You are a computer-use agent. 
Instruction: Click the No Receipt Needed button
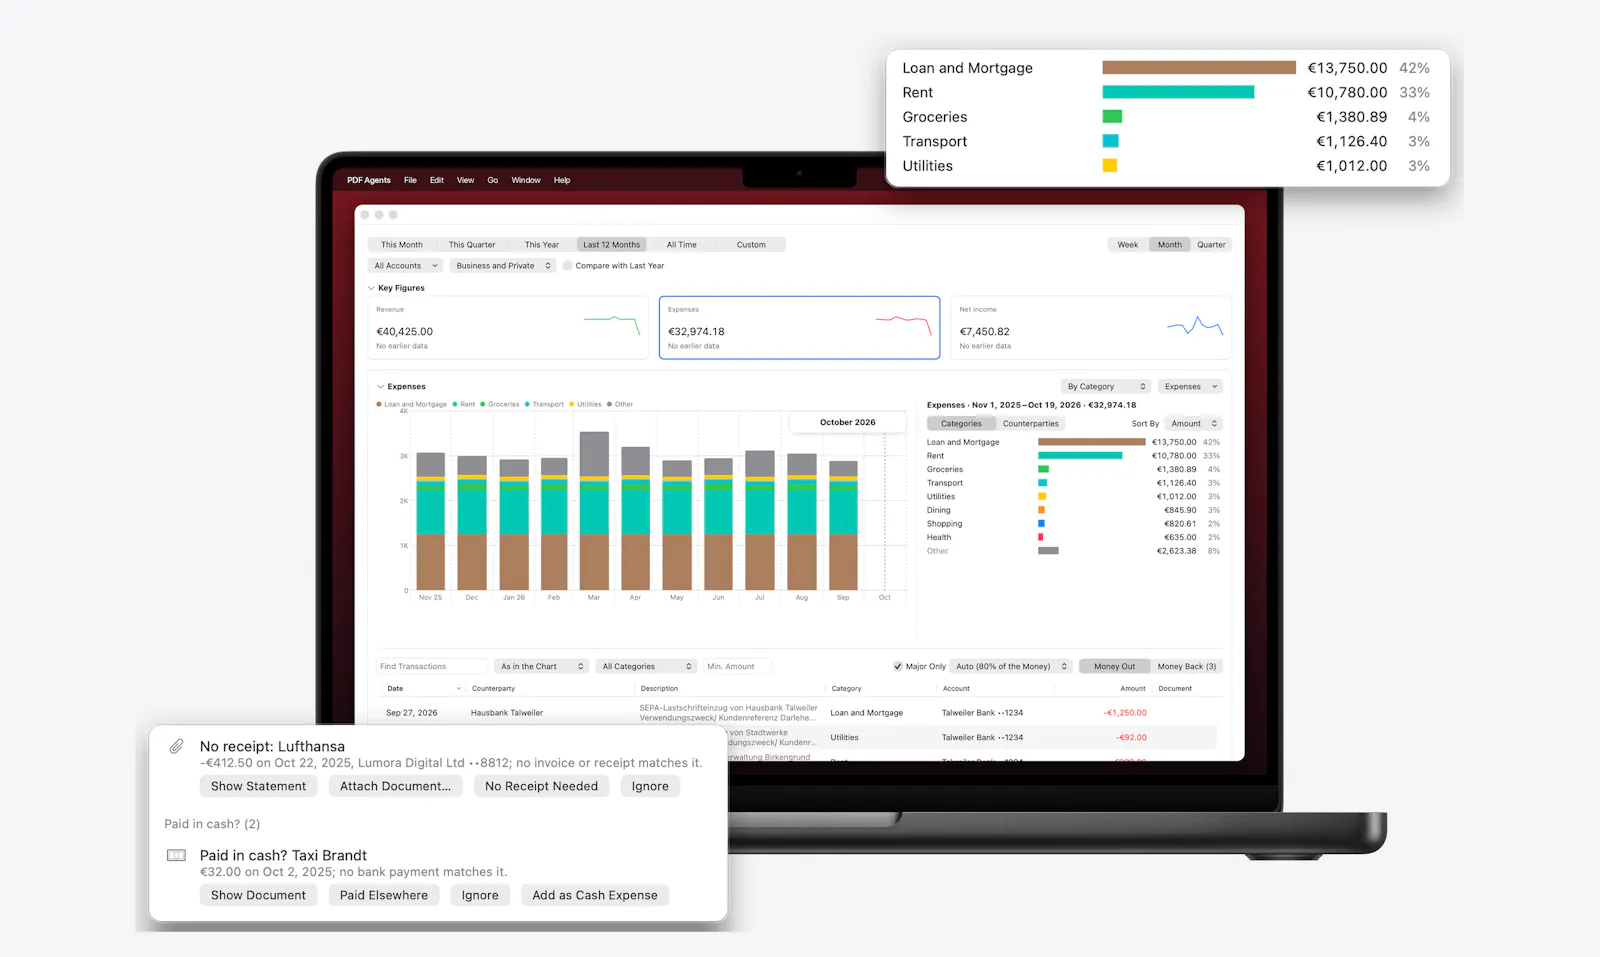click(x=541, y=786)
